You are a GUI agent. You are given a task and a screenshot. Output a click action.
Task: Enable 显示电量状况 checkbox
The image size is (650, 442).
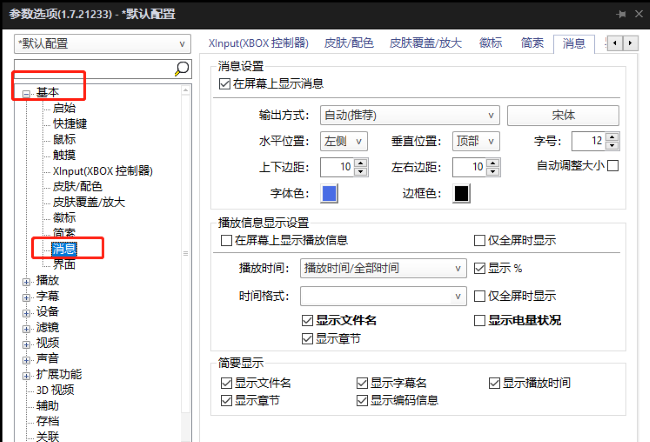479,320
